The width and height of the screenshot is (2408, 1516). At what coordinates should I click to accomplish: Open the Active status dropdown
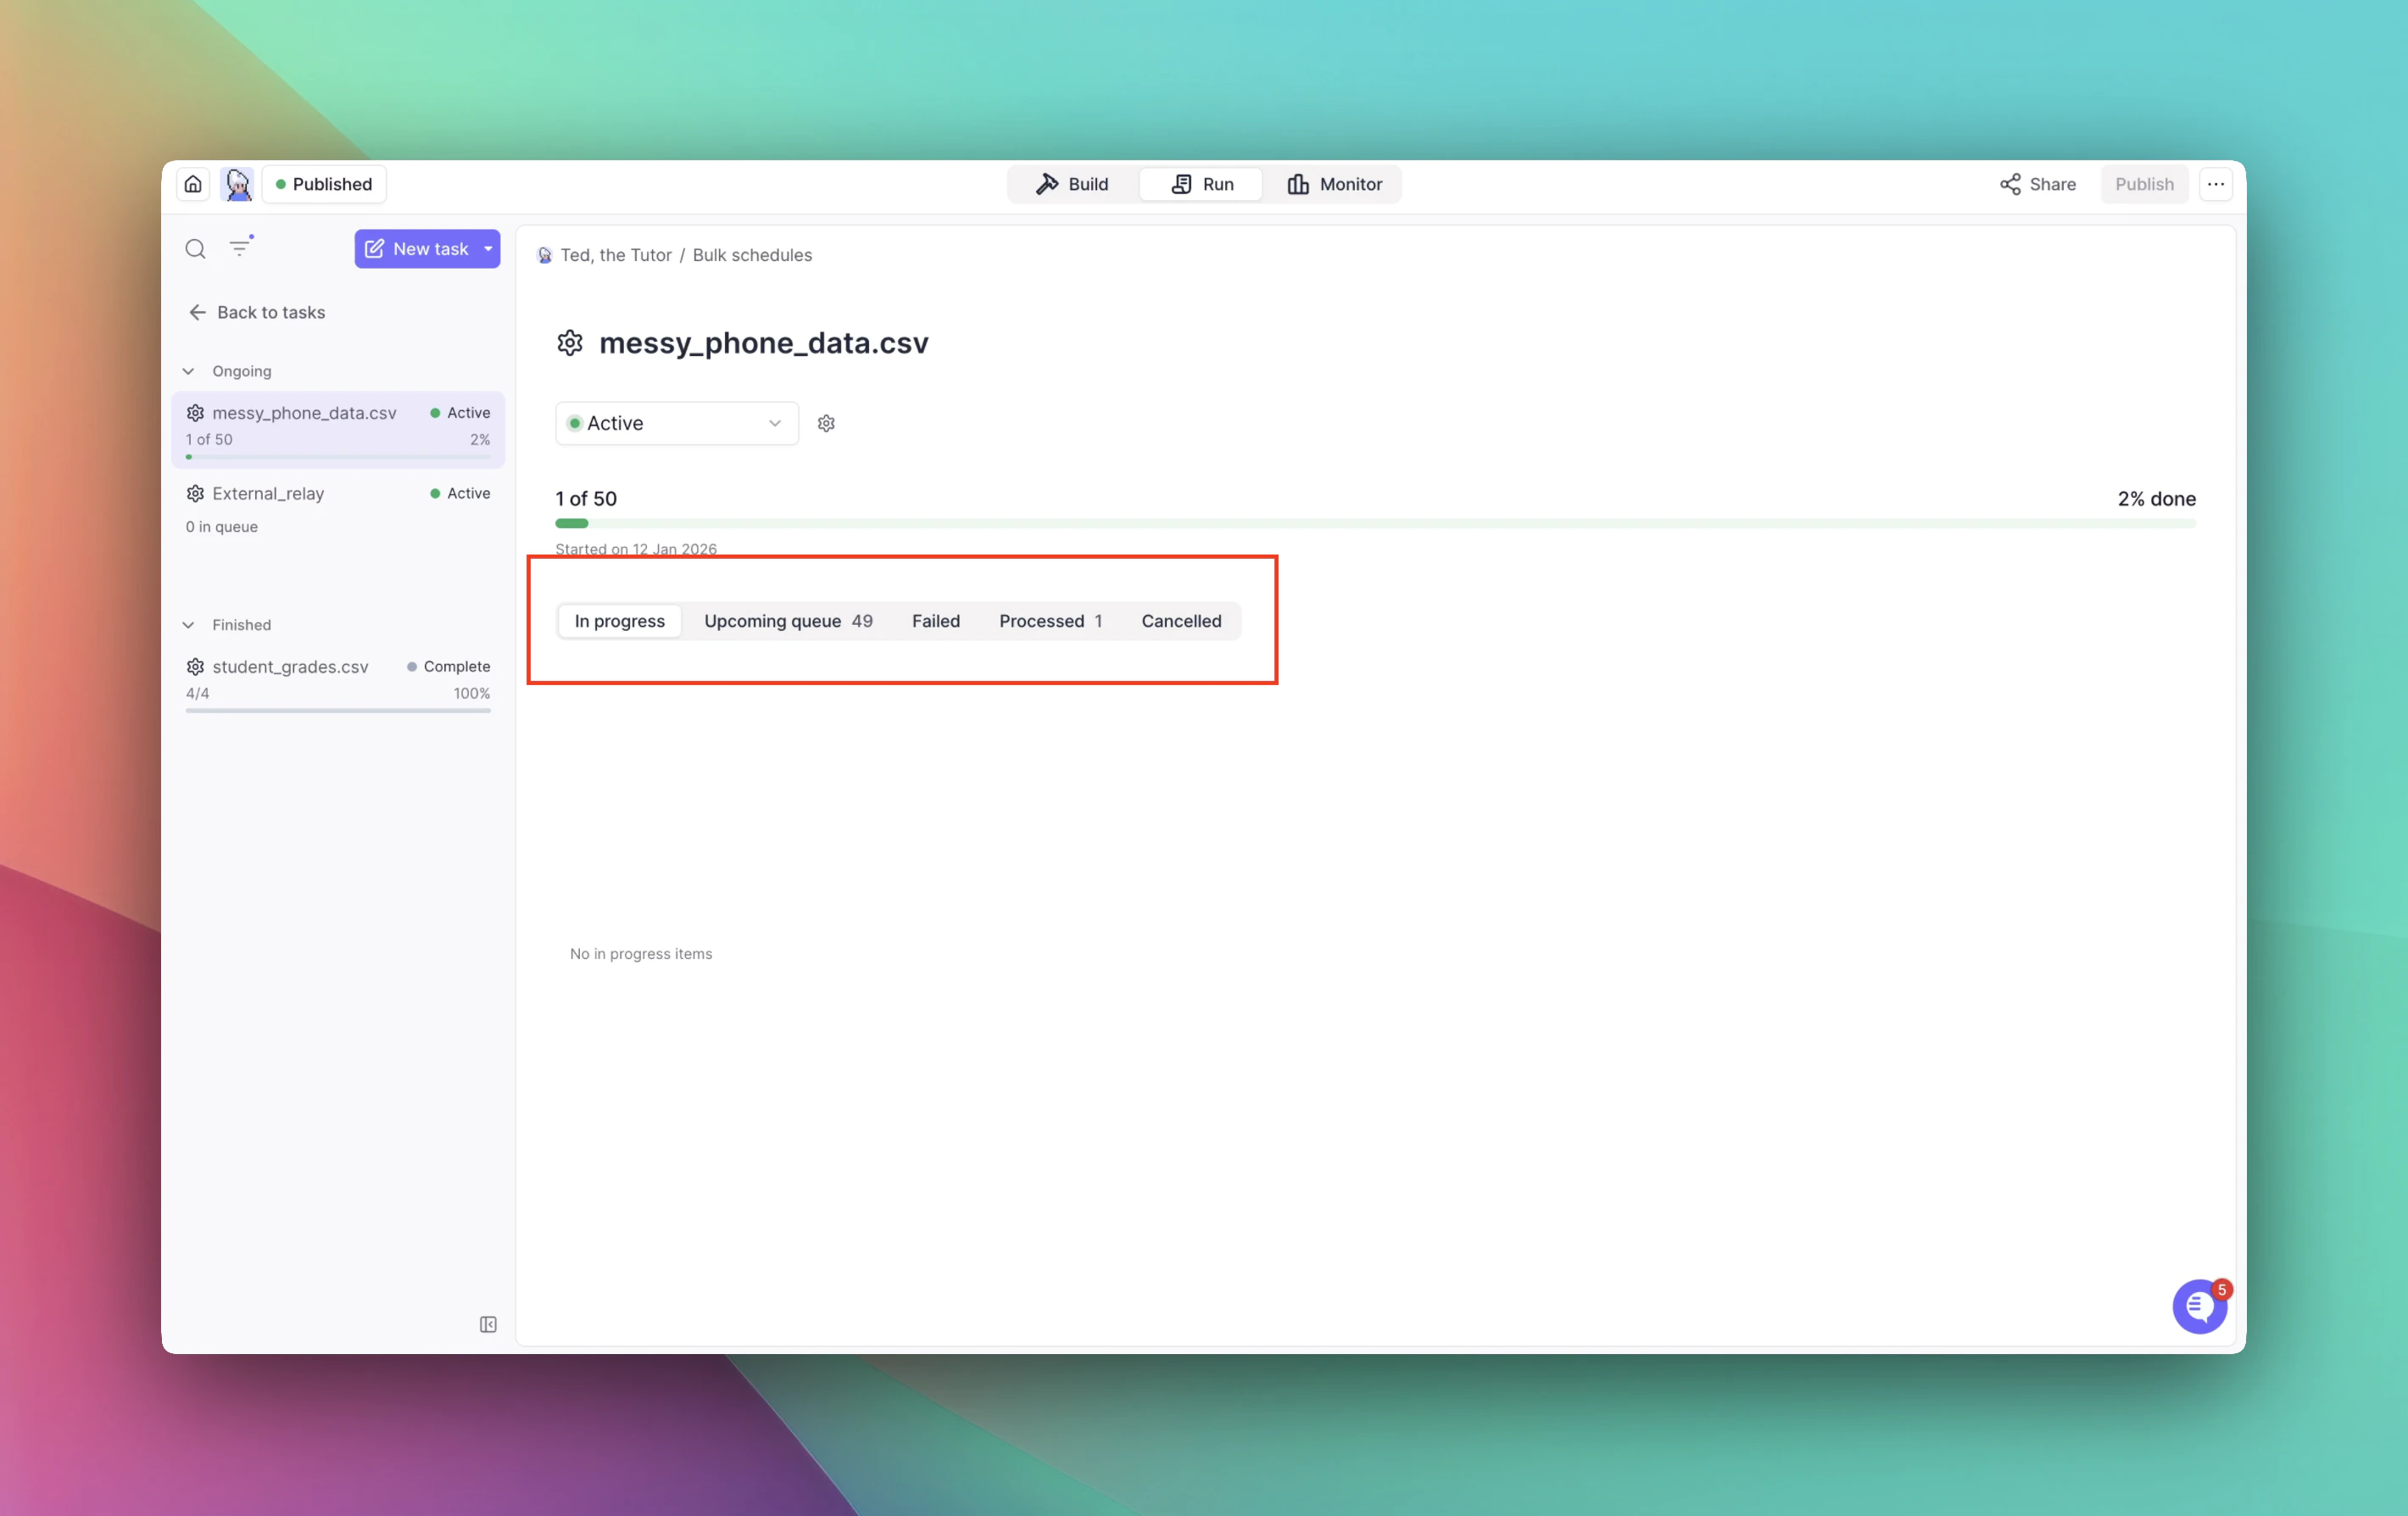(x=676, y=423)
